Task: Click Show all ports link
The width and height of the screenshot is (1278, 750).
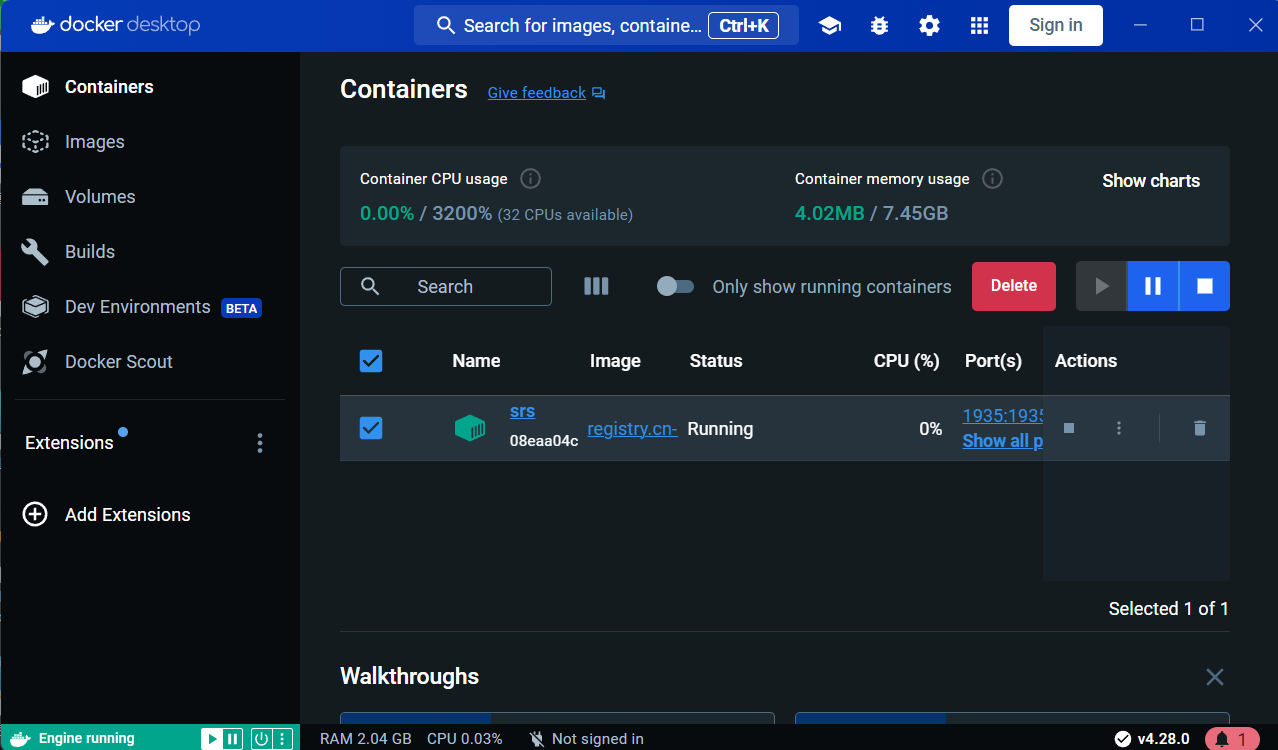Action: pos(1003,441)
